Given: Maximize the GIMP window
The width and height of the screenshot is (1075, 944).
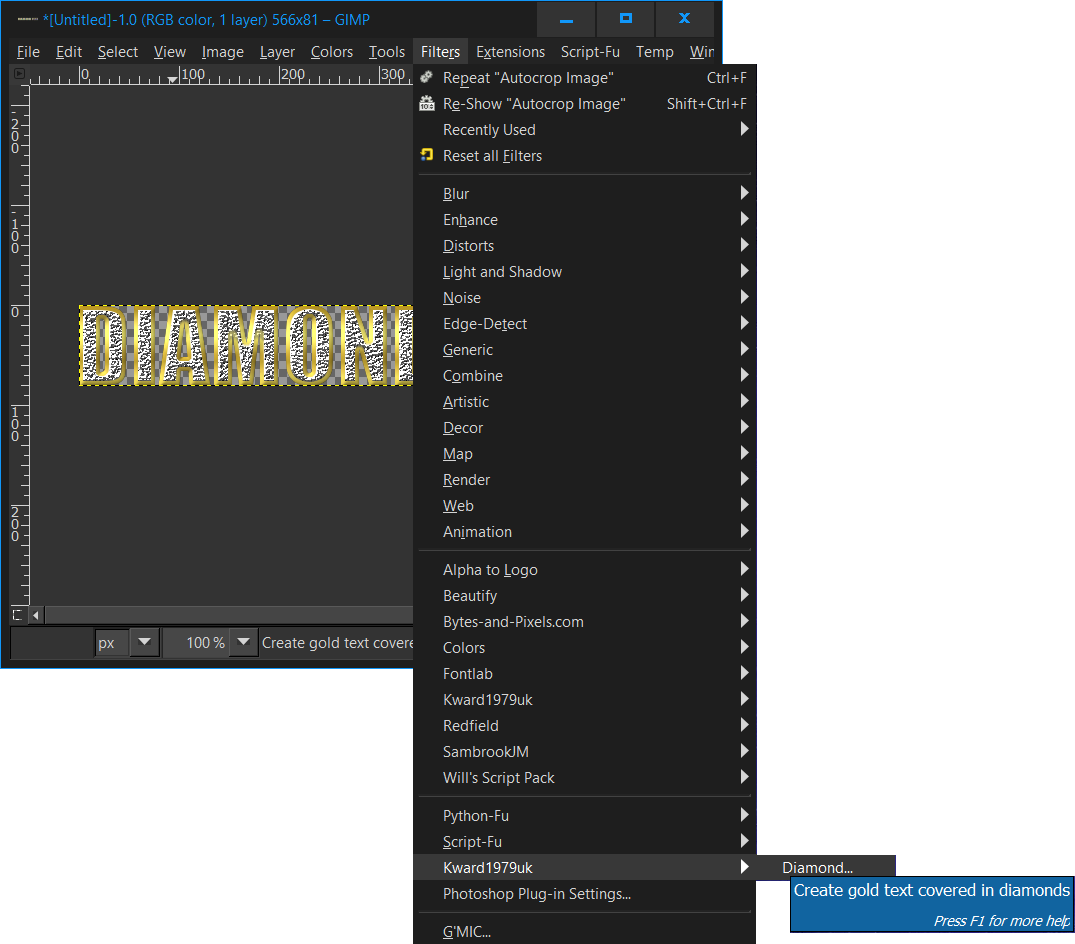Looking at the screenshot, I should pos(625,19).
